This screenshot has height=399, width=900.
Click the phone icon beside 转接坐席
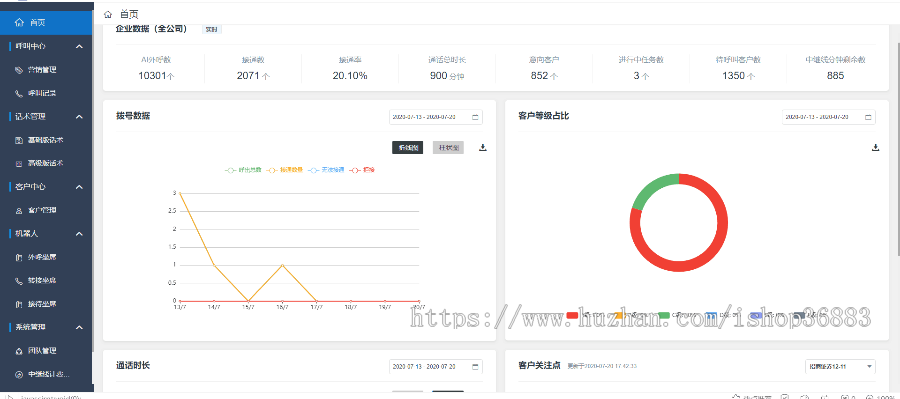click(19, 281)
